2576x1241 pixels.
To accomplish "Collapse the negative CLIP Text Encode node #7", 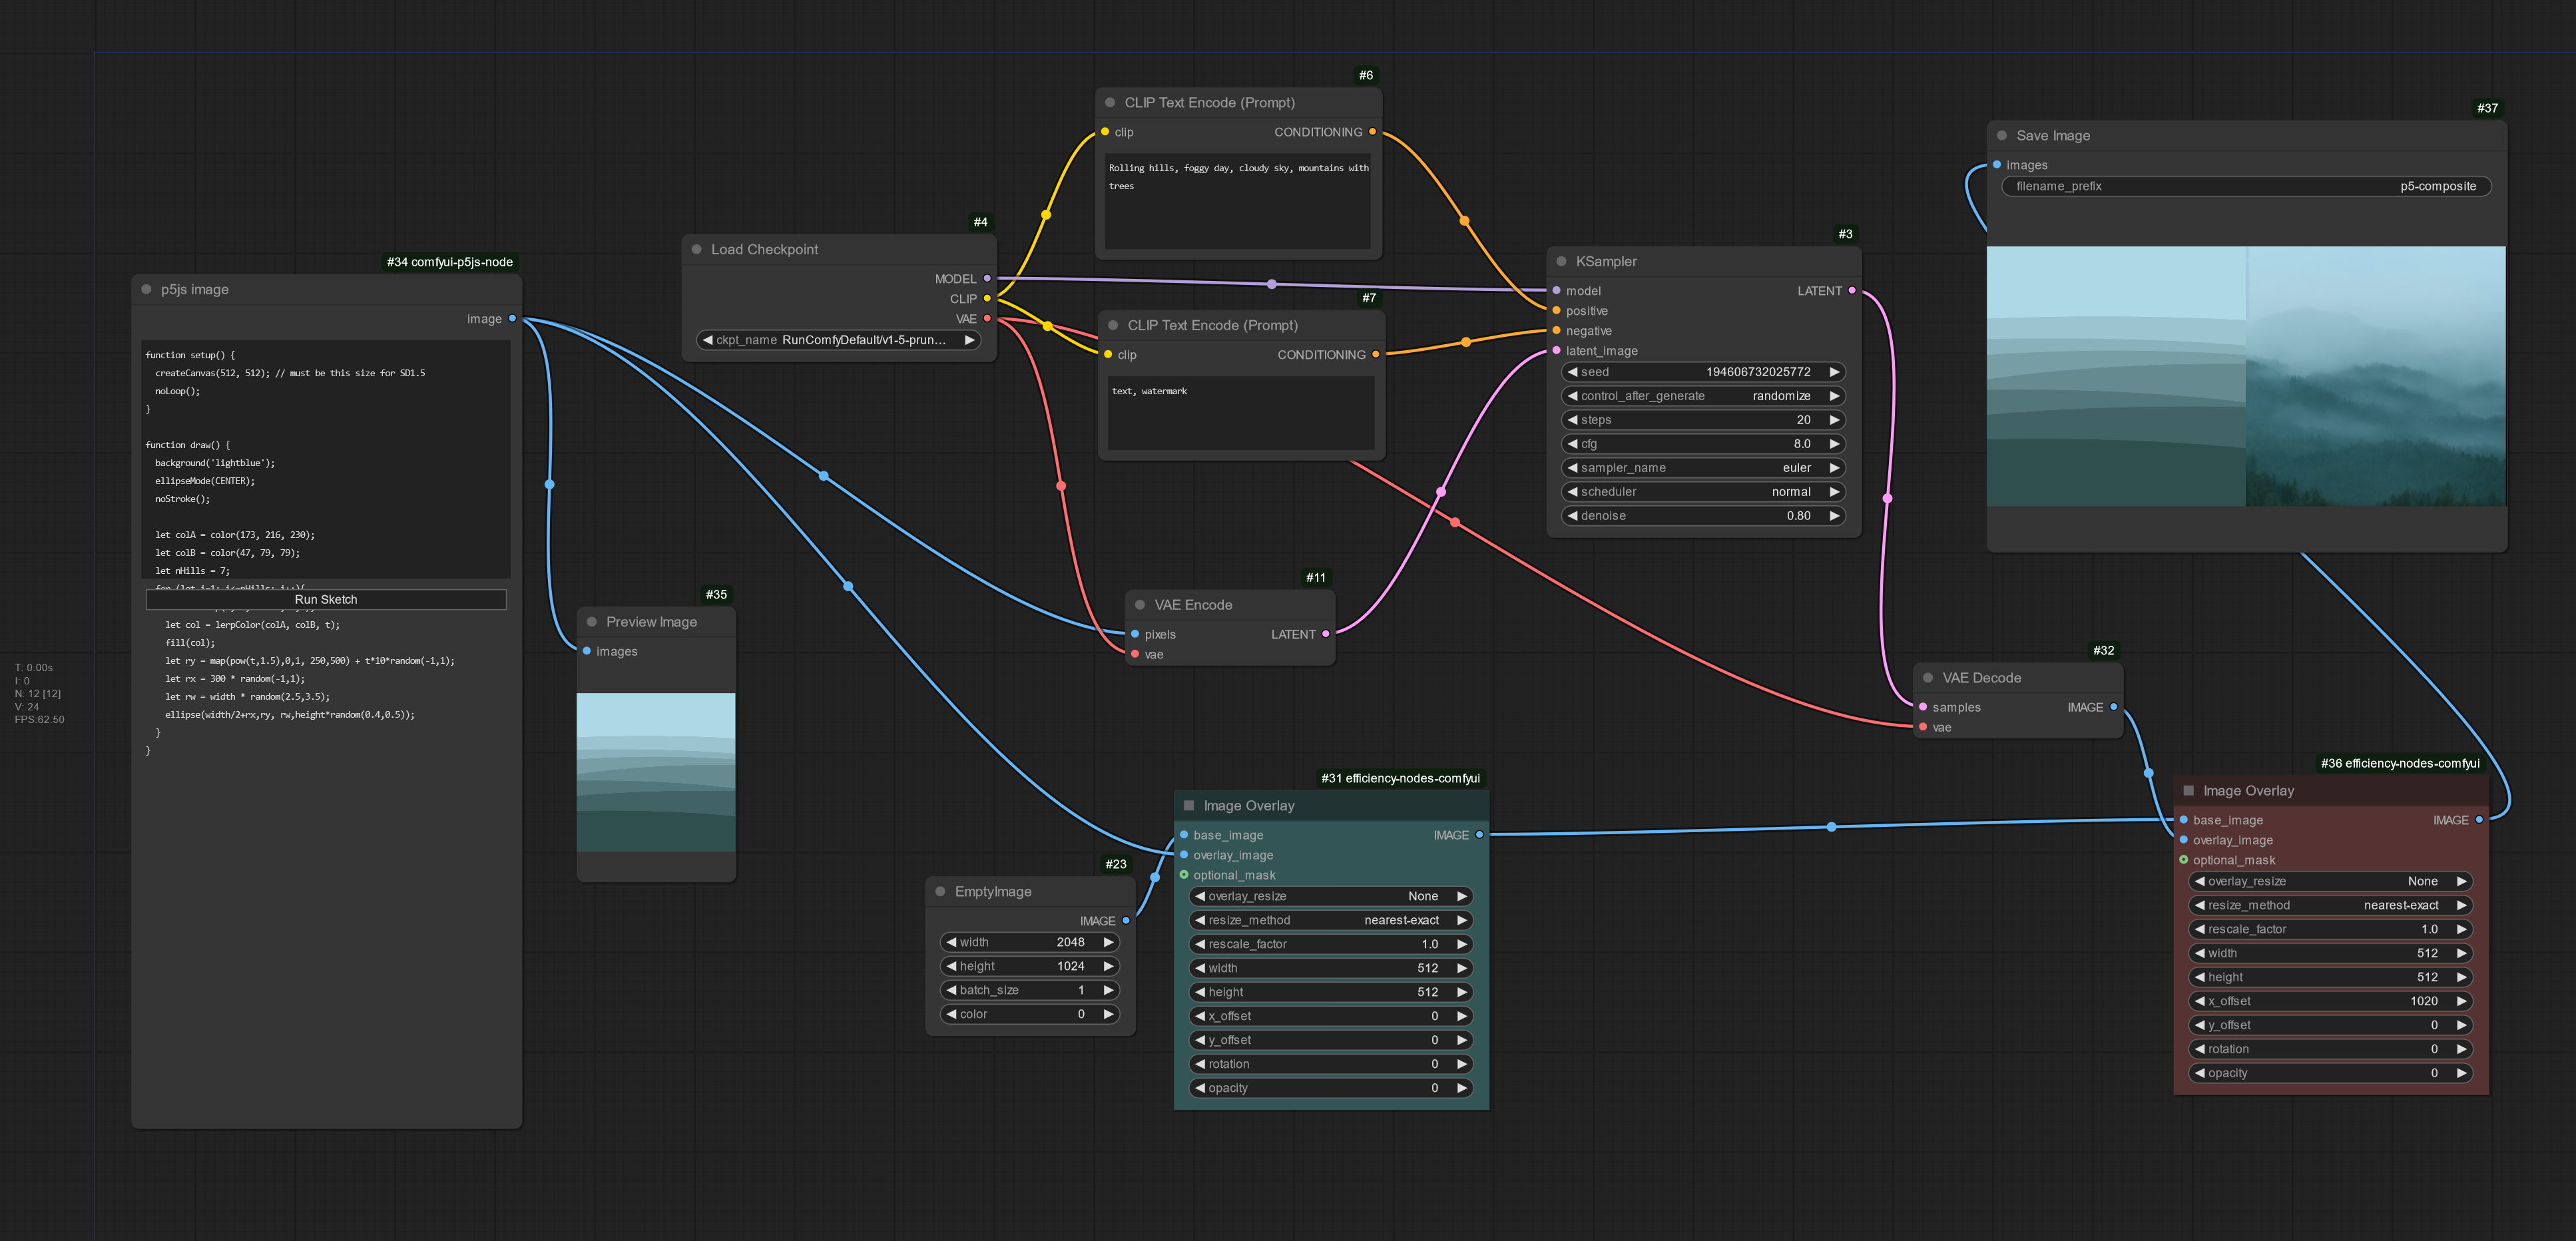I will point(1112,325).
